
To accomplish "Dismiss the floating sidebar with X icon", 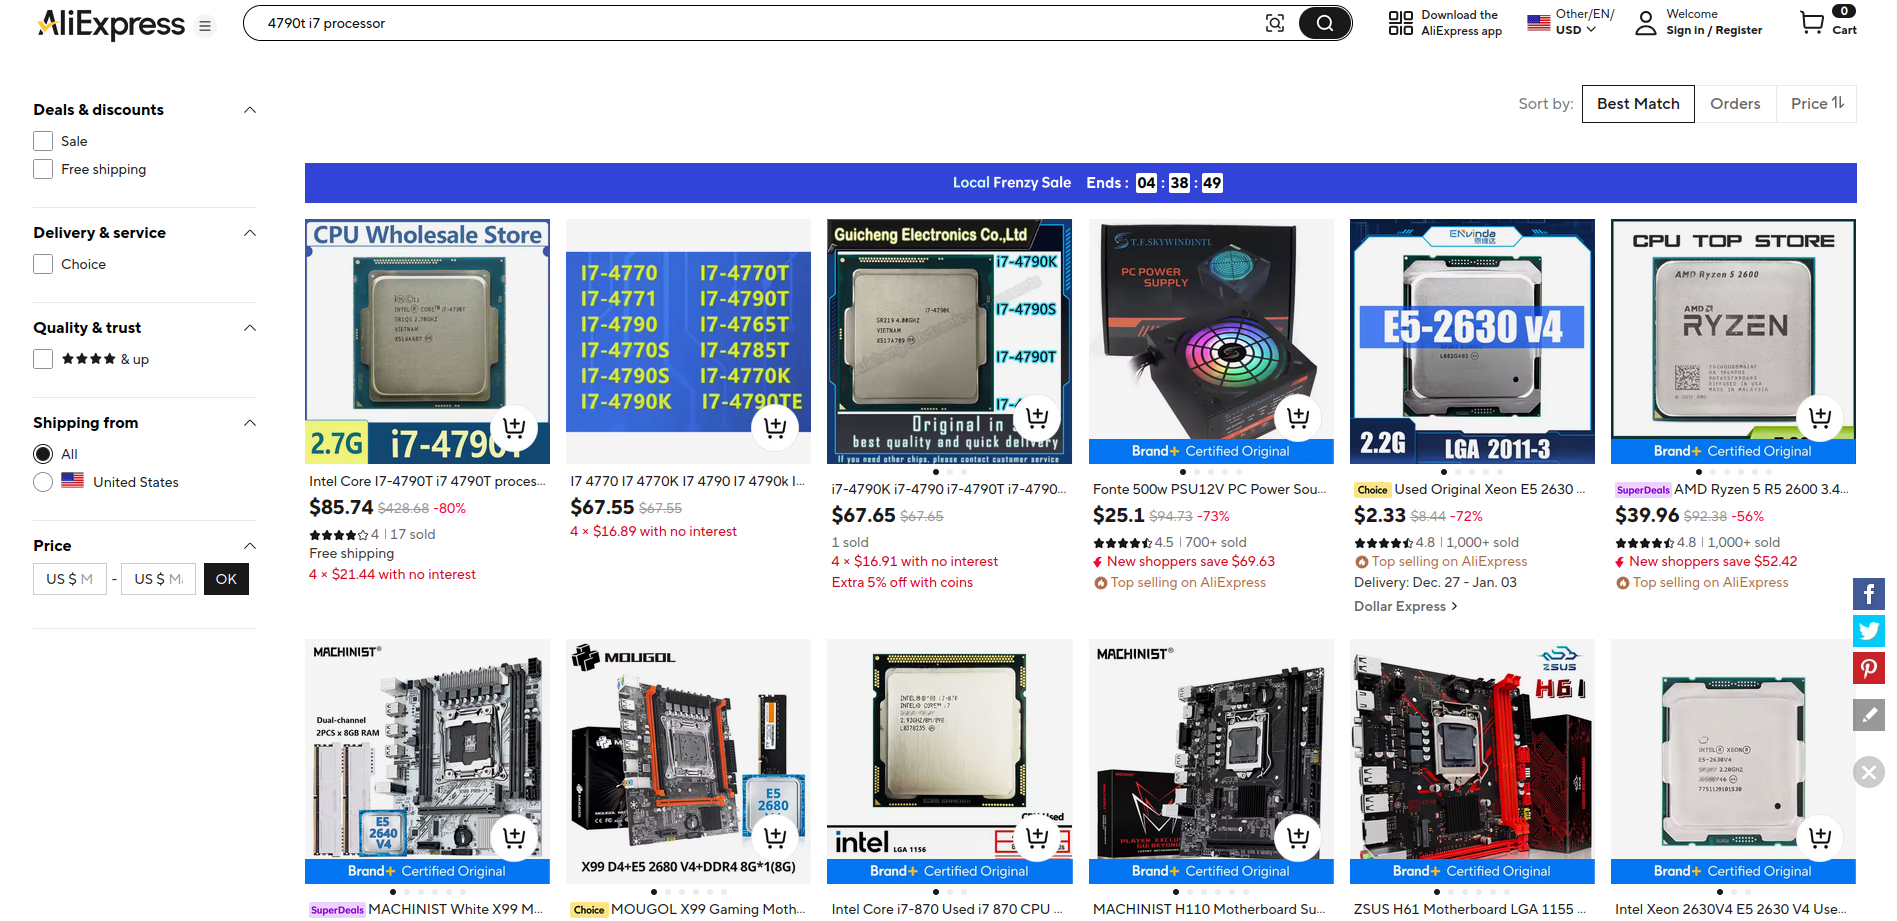I will (x=1869, y=772).
